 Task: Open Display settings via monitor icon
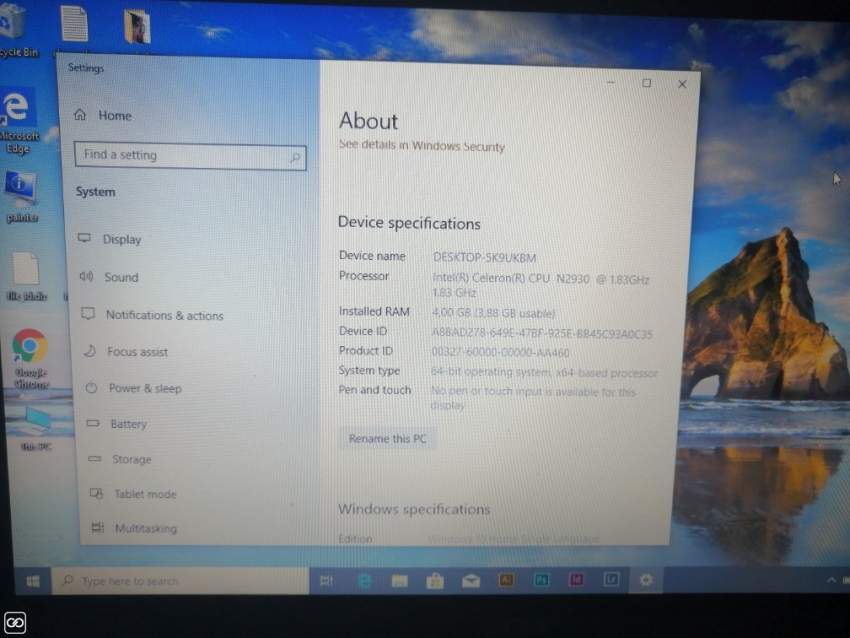click(86, 239)
